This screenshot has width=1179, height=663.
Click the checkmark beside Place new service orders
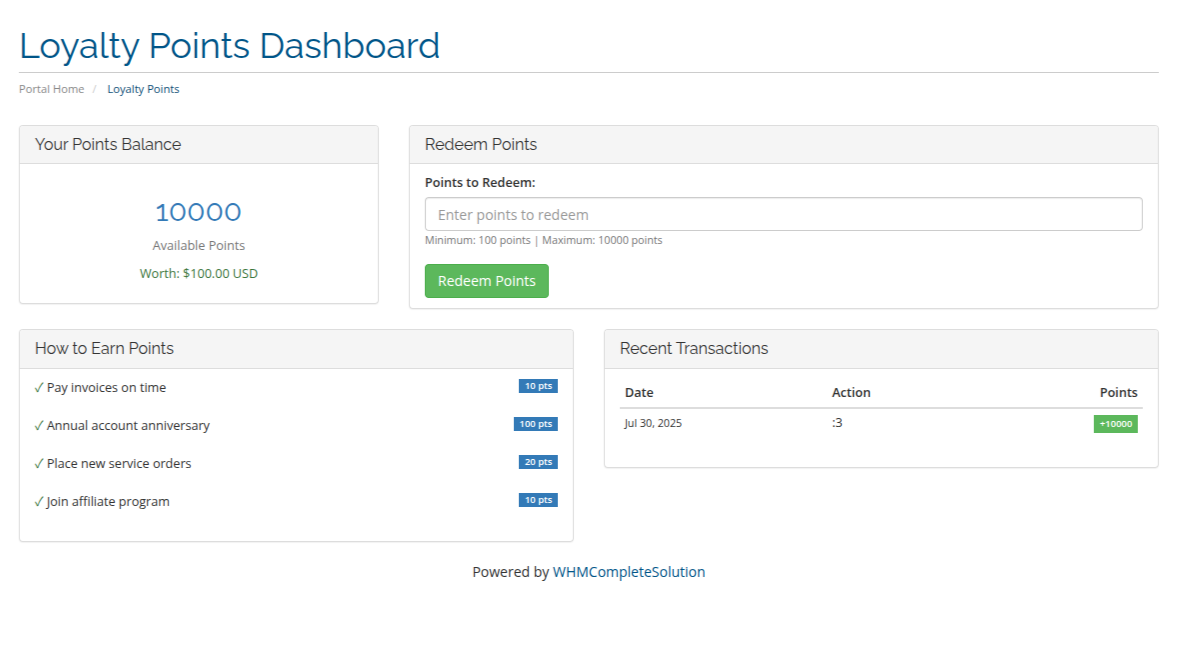39,464
